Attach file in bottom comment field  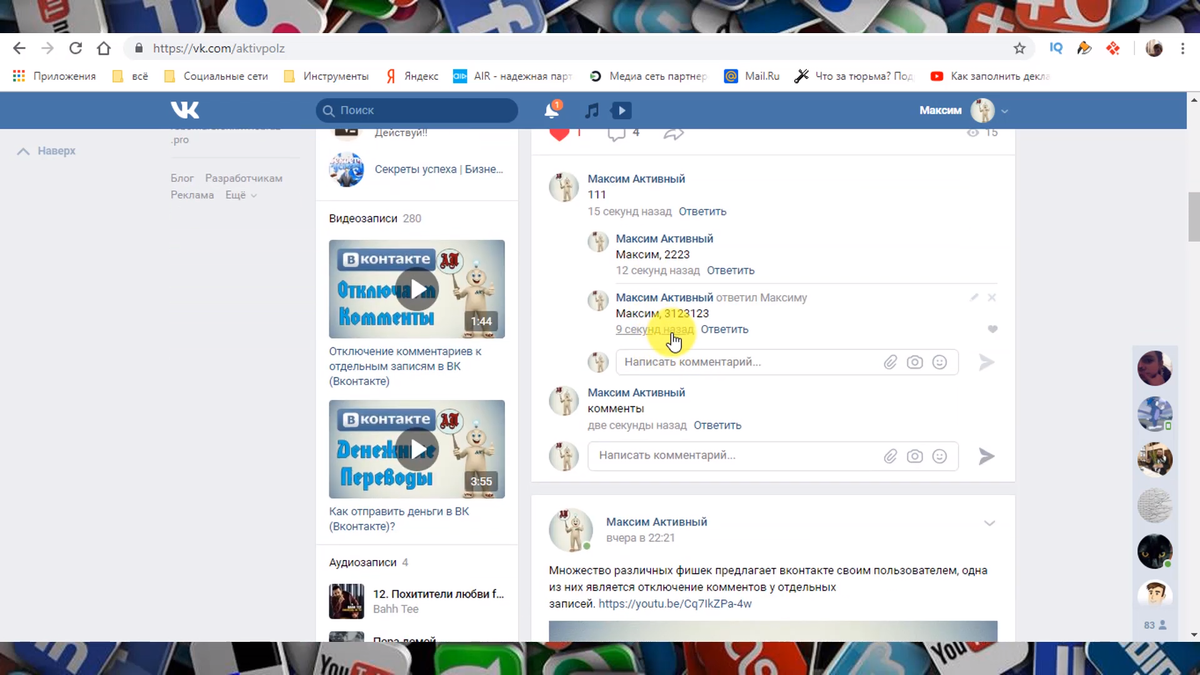click(890, 456)
